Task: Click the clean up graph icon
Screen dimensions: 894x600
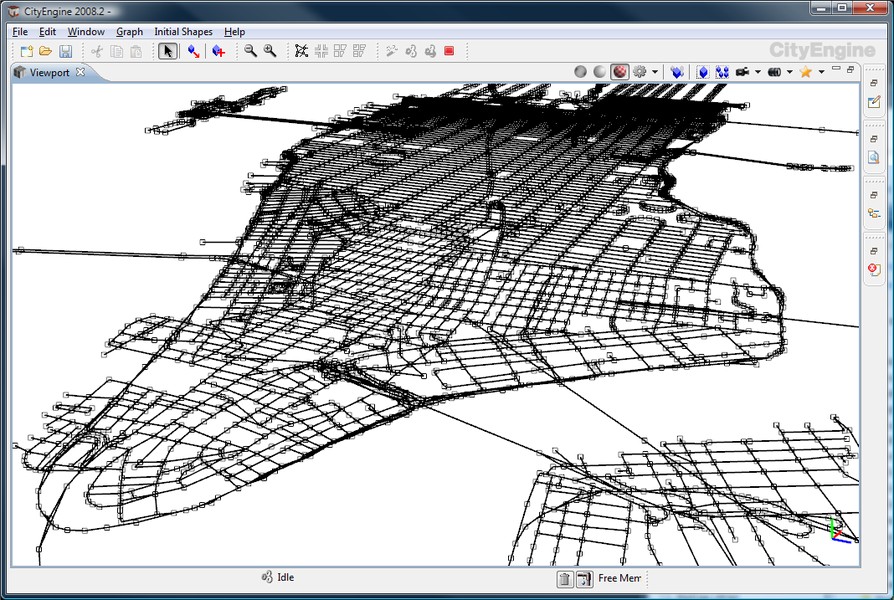Action: pyautogui.click(x=301, y=51)
